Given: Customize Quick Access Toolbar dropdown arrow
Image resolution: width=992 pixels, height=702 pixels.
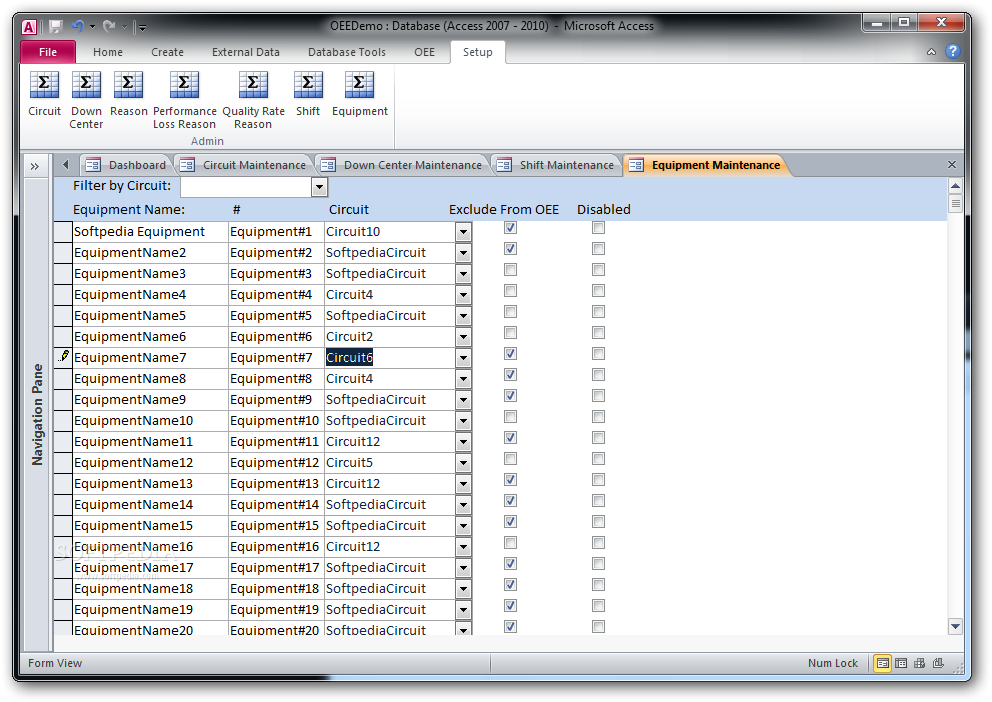Looking at the screenshot, I should tap(142, 27).
